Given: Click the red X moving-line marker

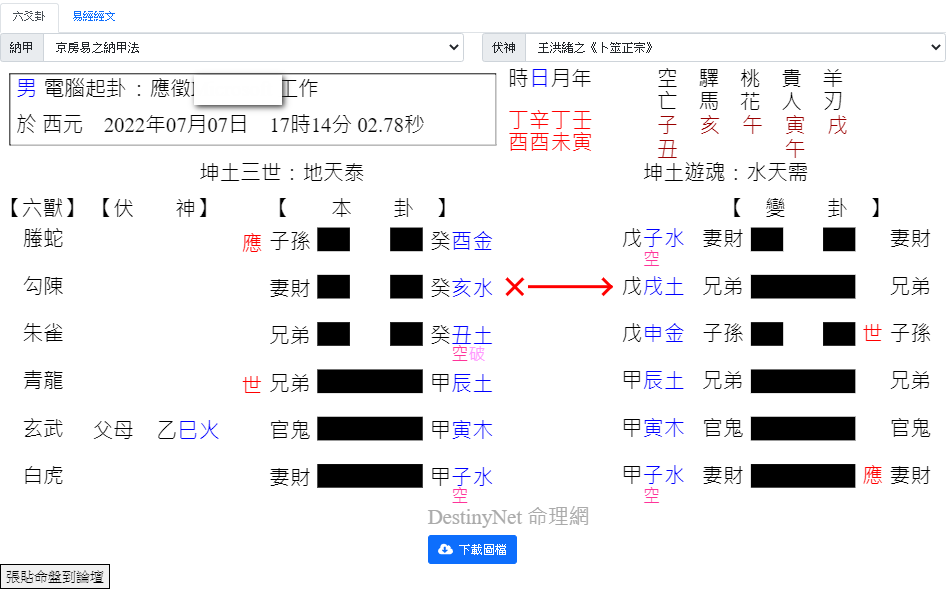Looking at the screenshot, I should tap(514, 288).
